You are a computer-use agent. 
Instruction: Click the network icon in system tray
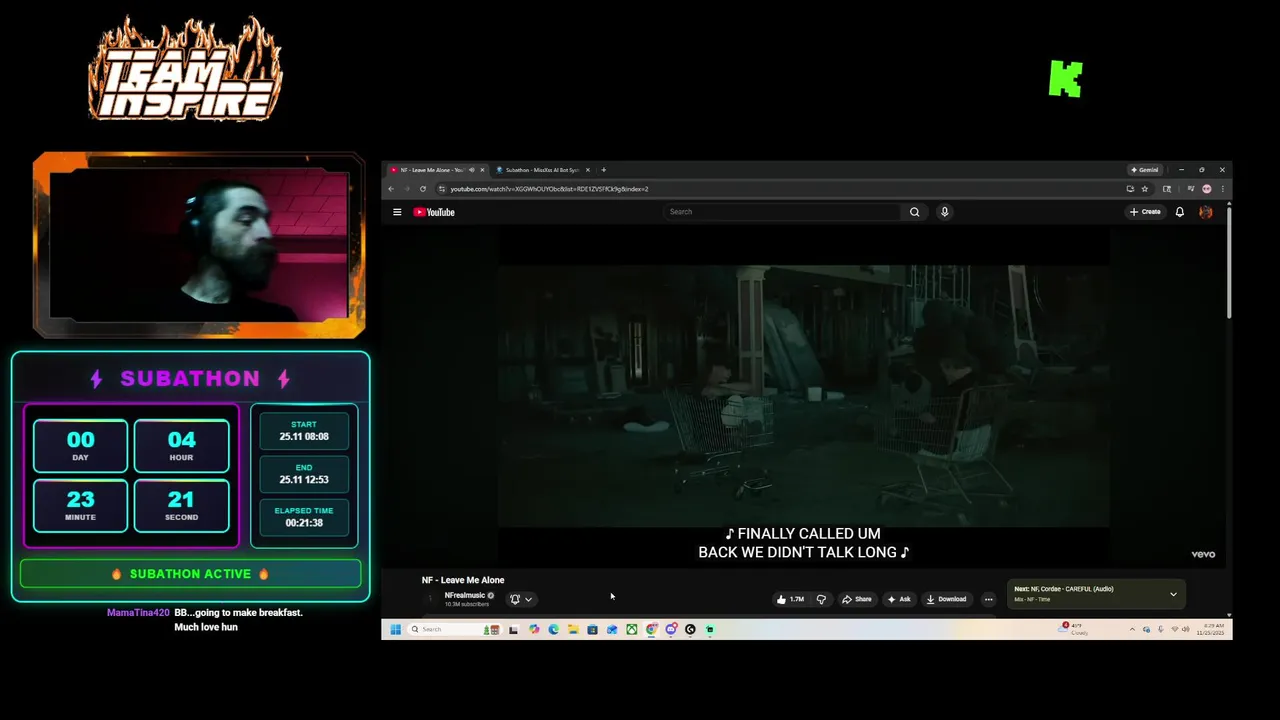click(1174, 629)
